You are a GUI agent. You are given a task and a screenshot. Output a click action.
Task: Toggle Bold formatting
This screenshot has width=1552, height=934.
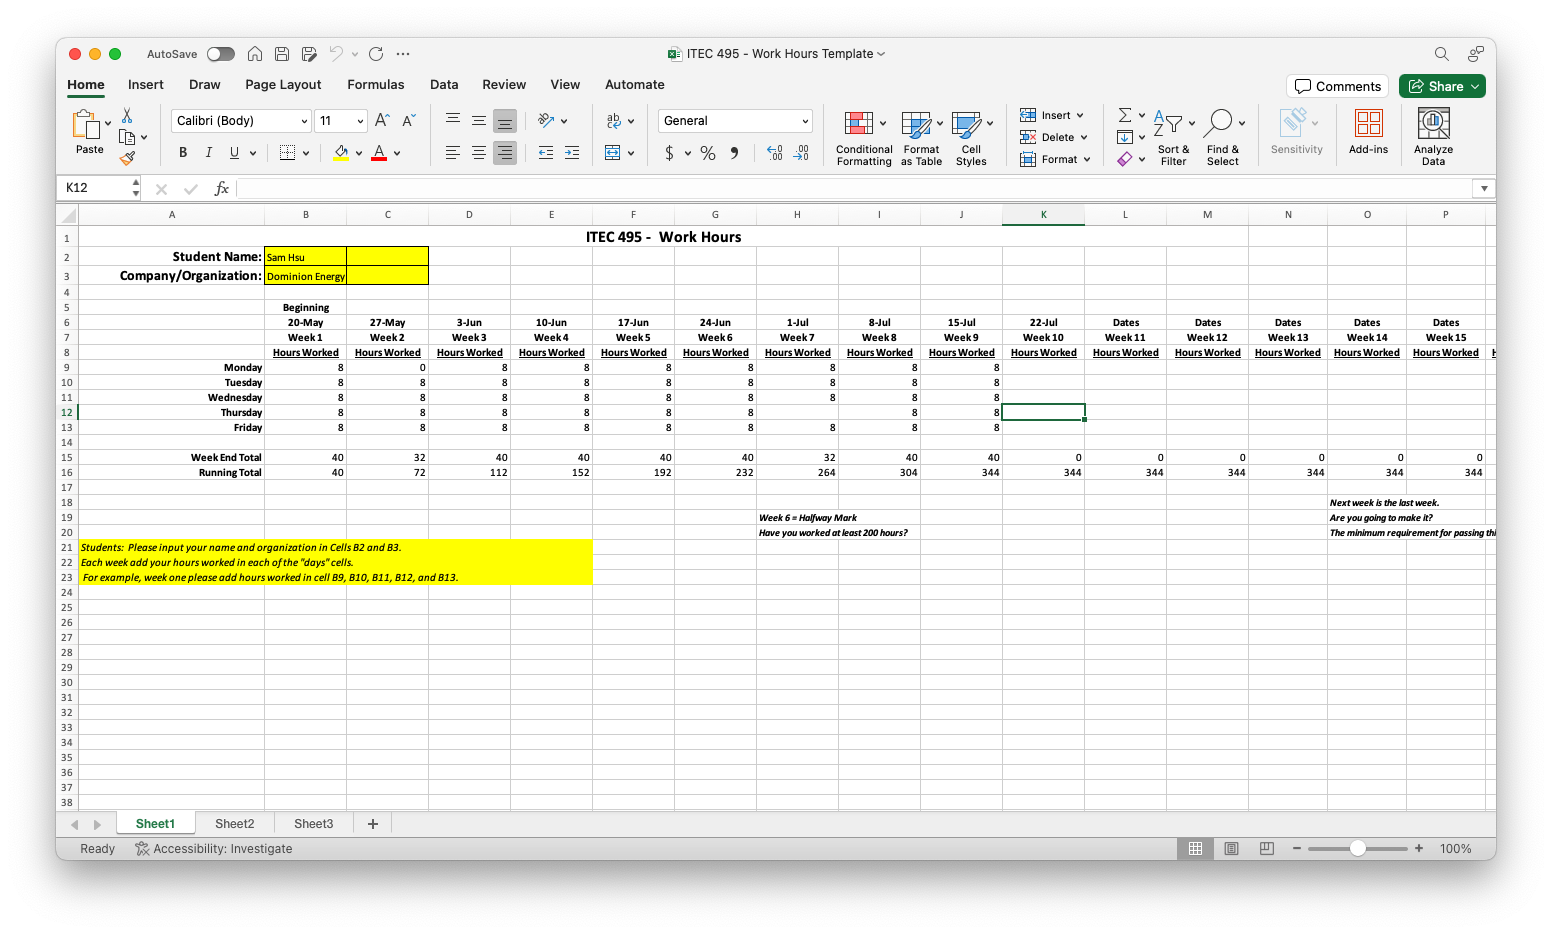pos(183,153)
